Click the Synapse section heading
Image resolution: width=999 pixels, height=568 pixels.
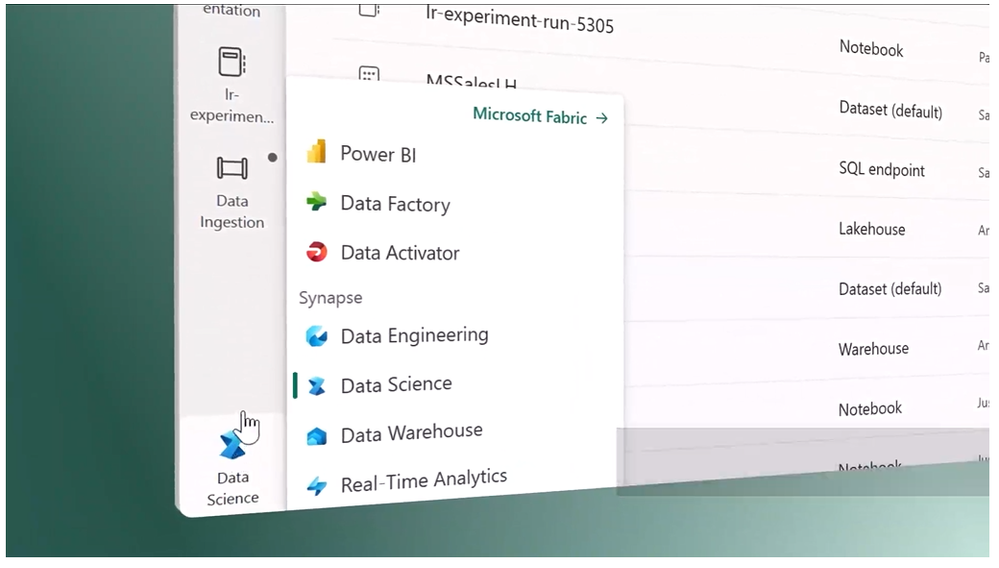pos(330,297)
